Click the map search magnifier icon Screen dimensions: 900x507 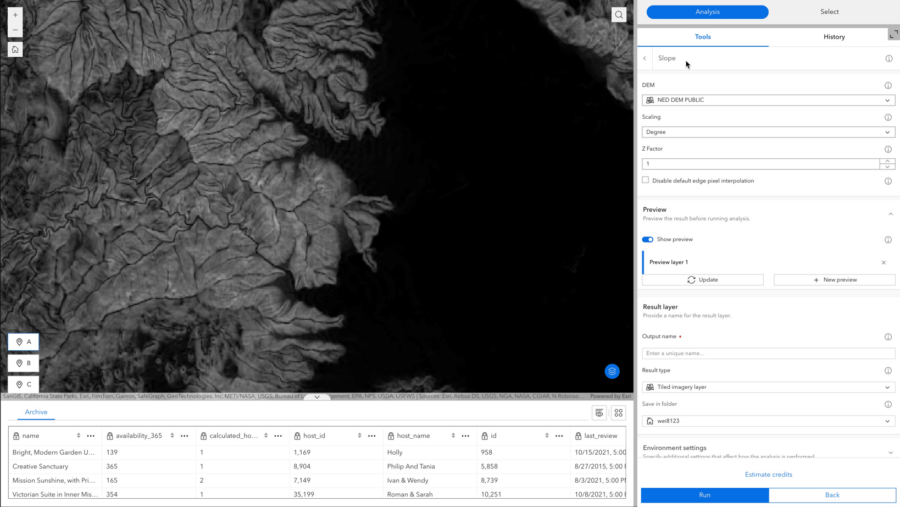(x=619, y=15)
